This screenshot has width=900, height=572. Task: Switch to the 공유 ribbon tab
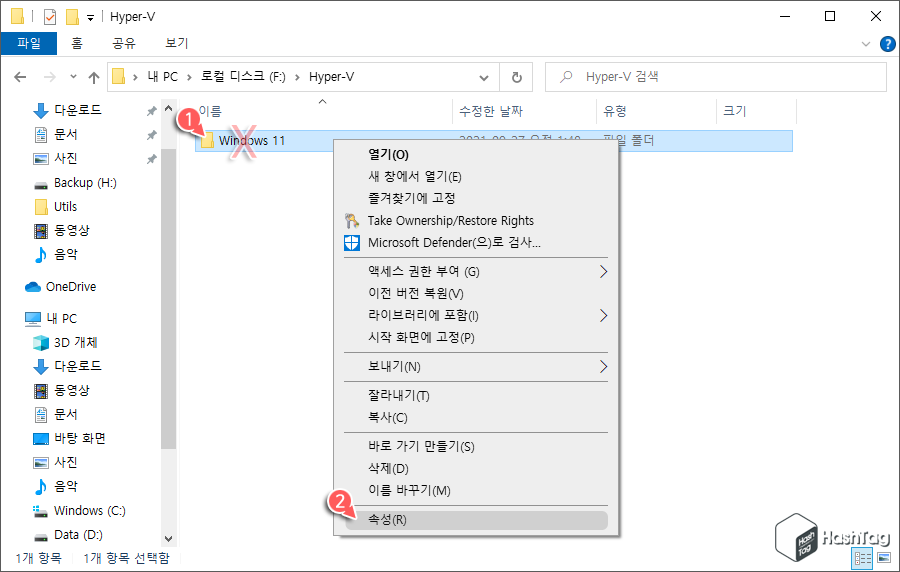coord(124,43)
